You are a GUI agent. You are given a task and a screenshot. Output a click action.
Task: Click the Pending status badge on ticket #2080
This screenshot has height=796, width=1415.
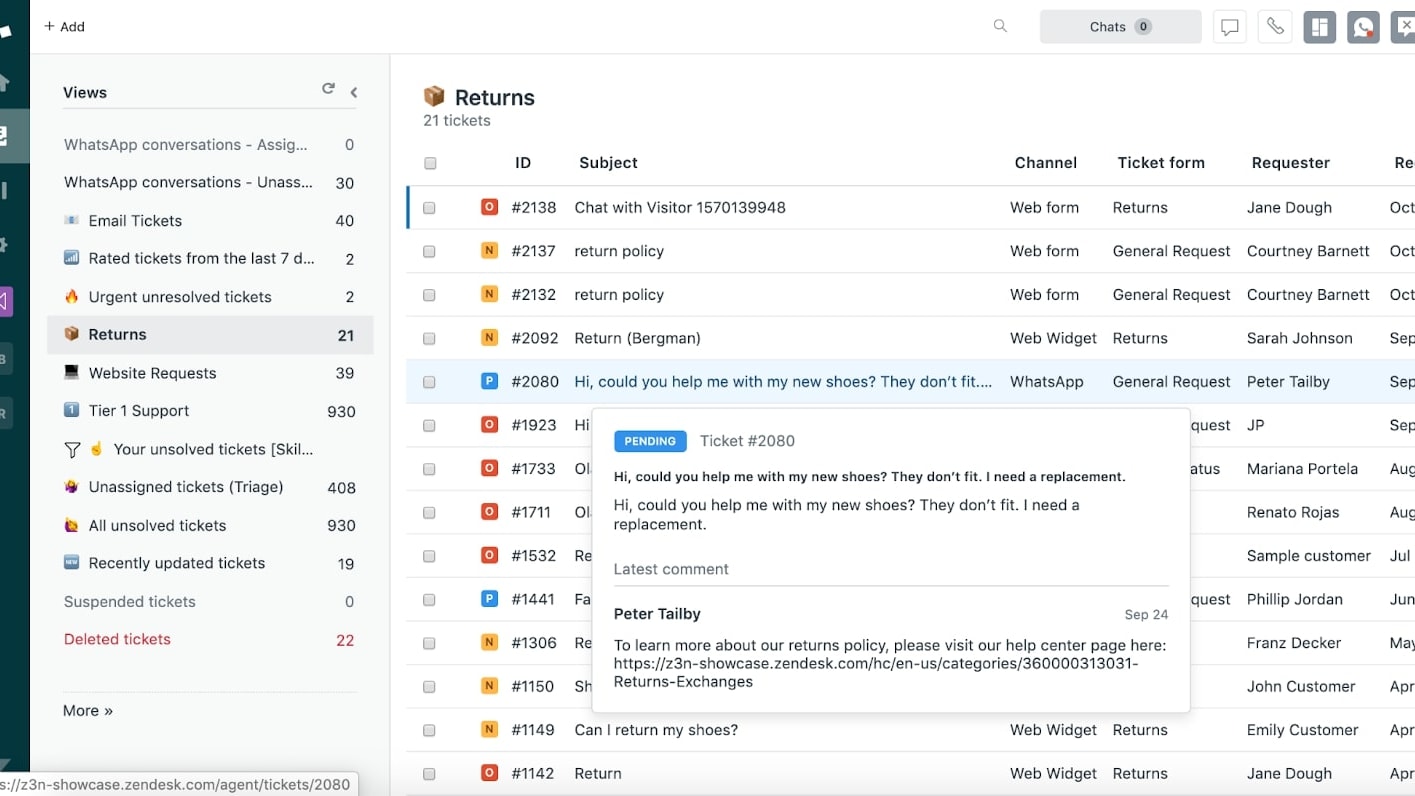(650, 441)
